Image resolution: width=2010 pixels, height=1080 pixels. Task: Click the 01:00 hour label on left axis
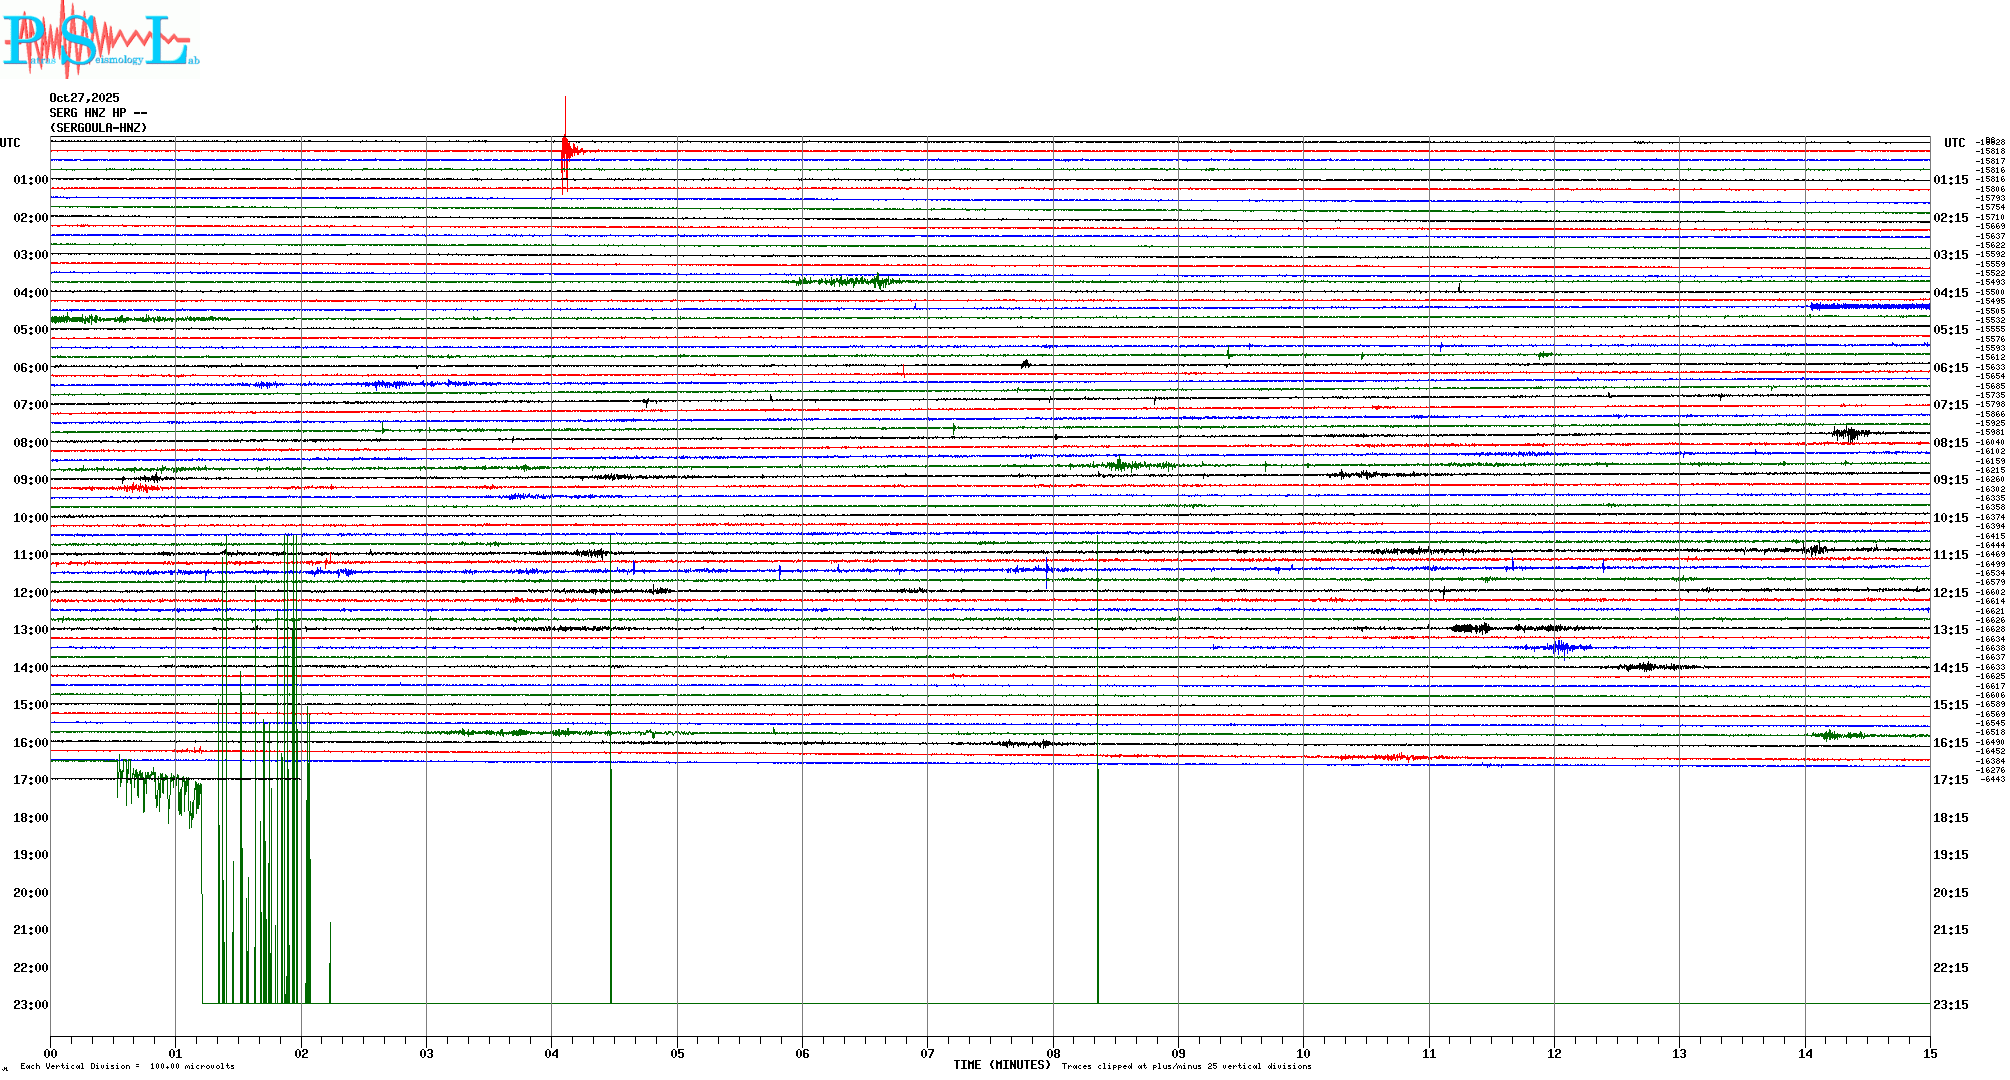tap(30, 180)
